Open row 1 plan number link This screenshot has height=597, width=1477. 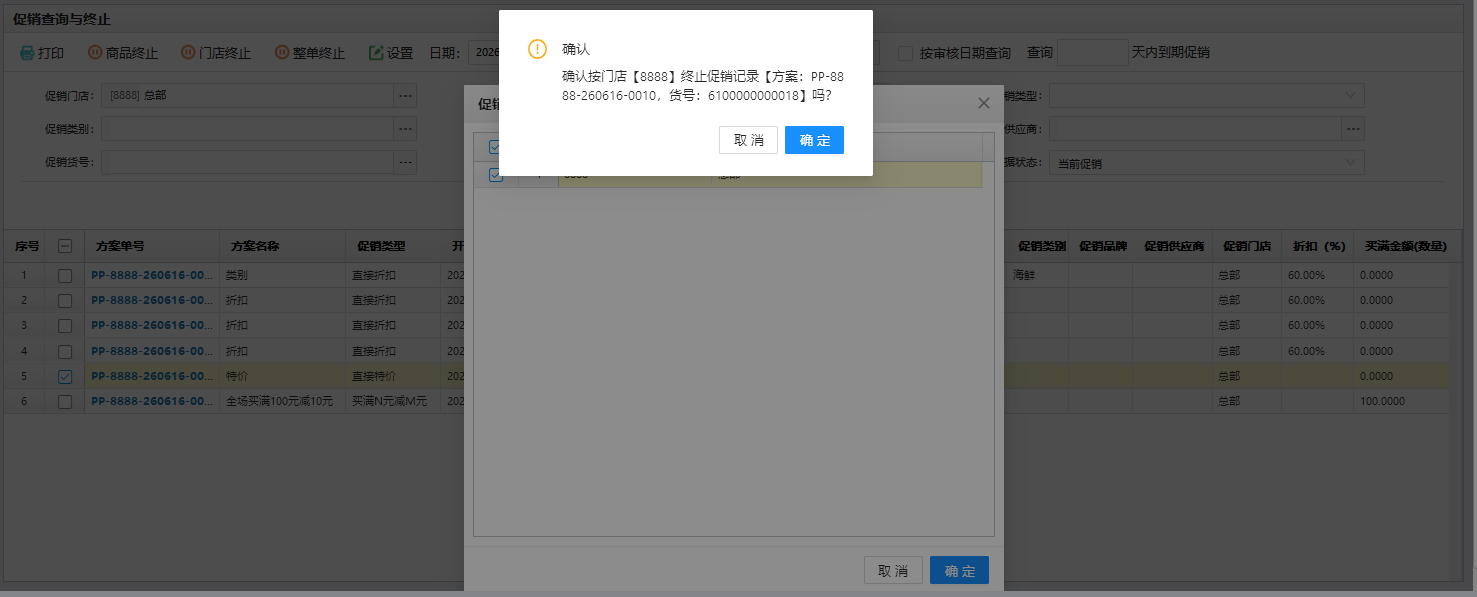pos(152,275)
